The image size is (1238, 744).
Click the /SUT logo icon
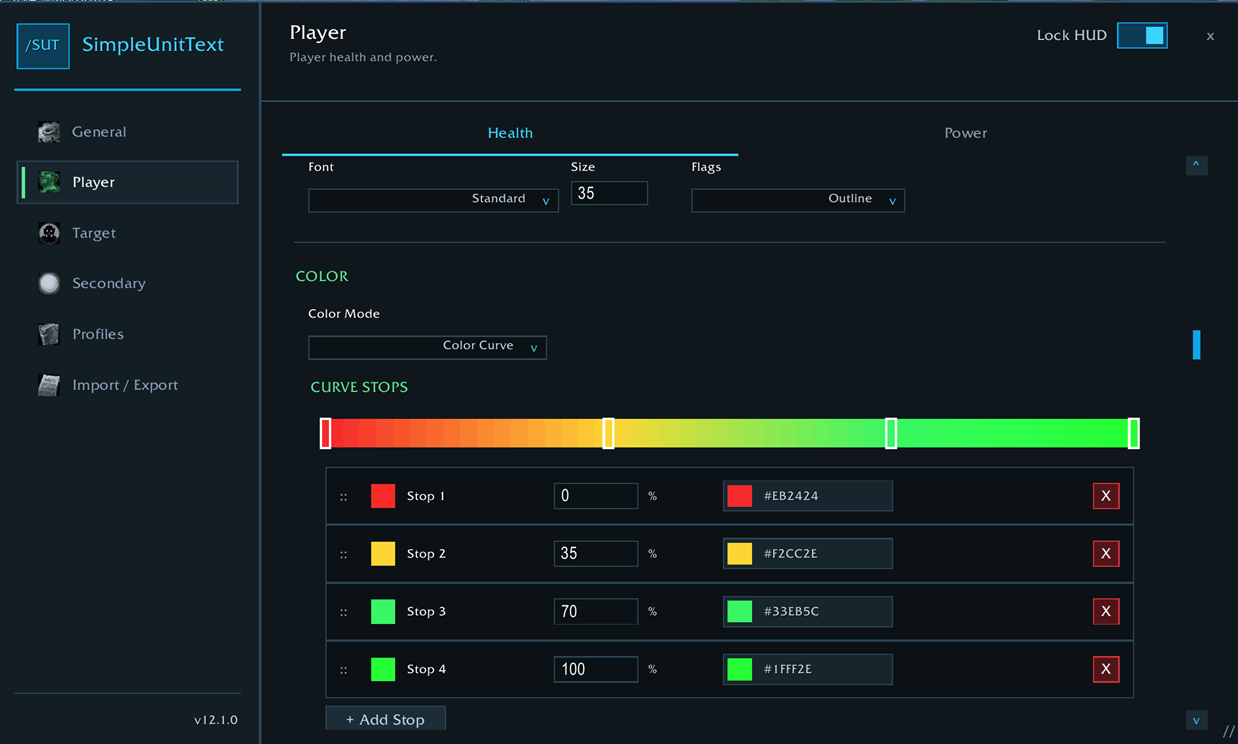click(43, 45)
